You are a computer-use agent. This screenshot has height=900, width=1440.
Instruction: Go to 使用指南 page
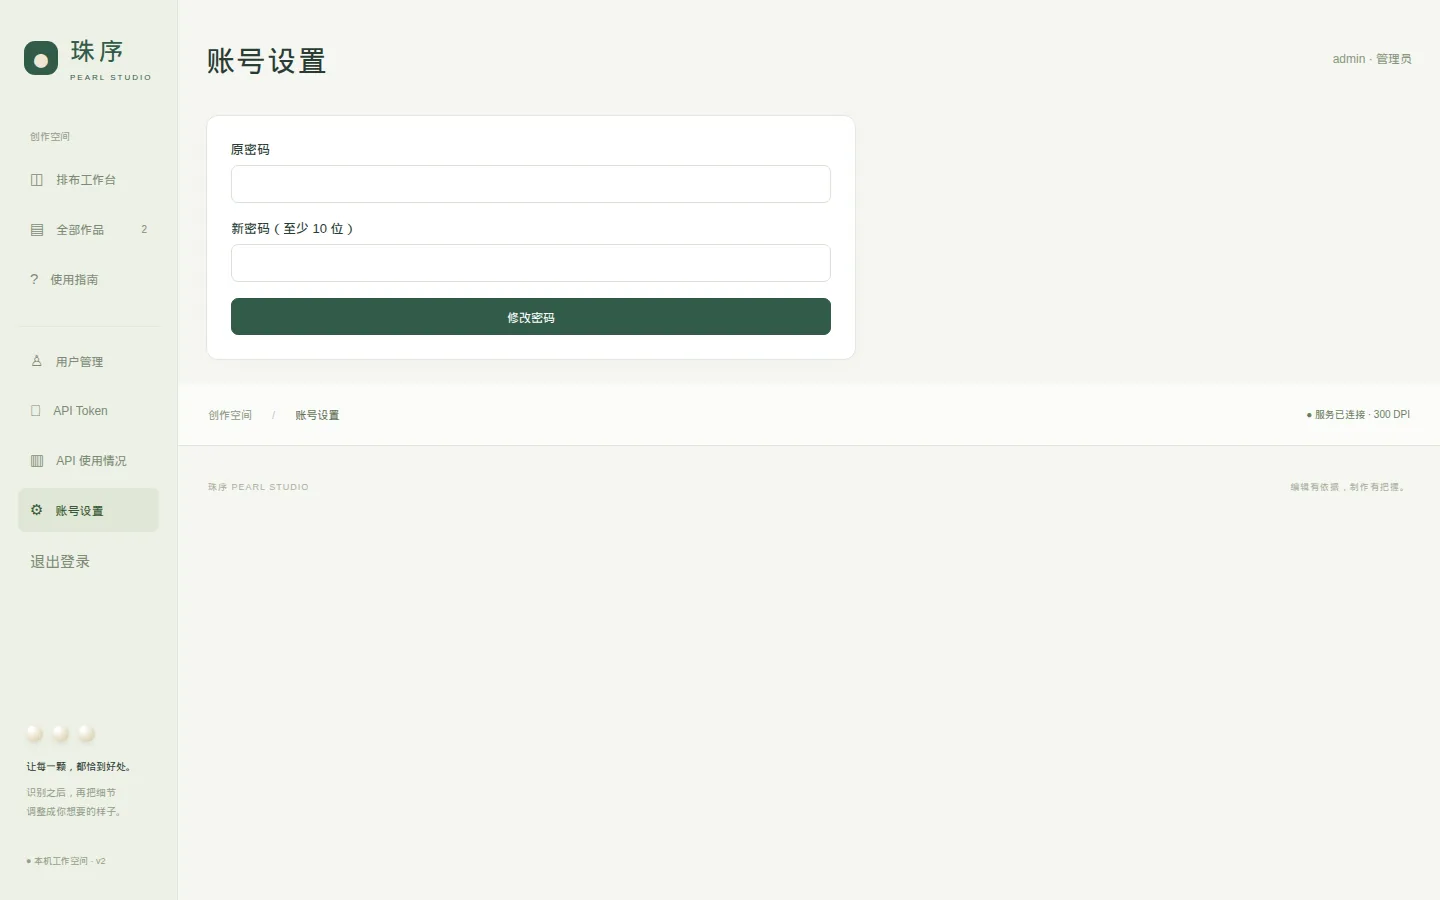point(88,280)
